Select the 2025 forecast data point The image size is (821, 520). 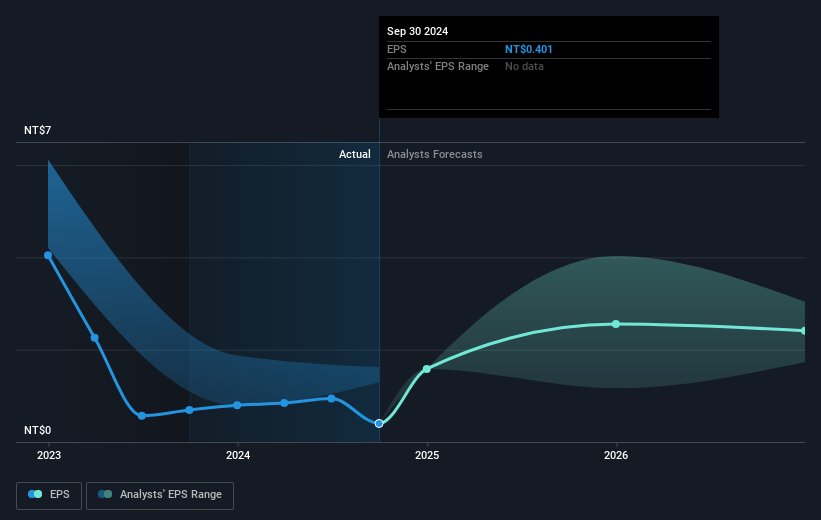click(427, 369)
